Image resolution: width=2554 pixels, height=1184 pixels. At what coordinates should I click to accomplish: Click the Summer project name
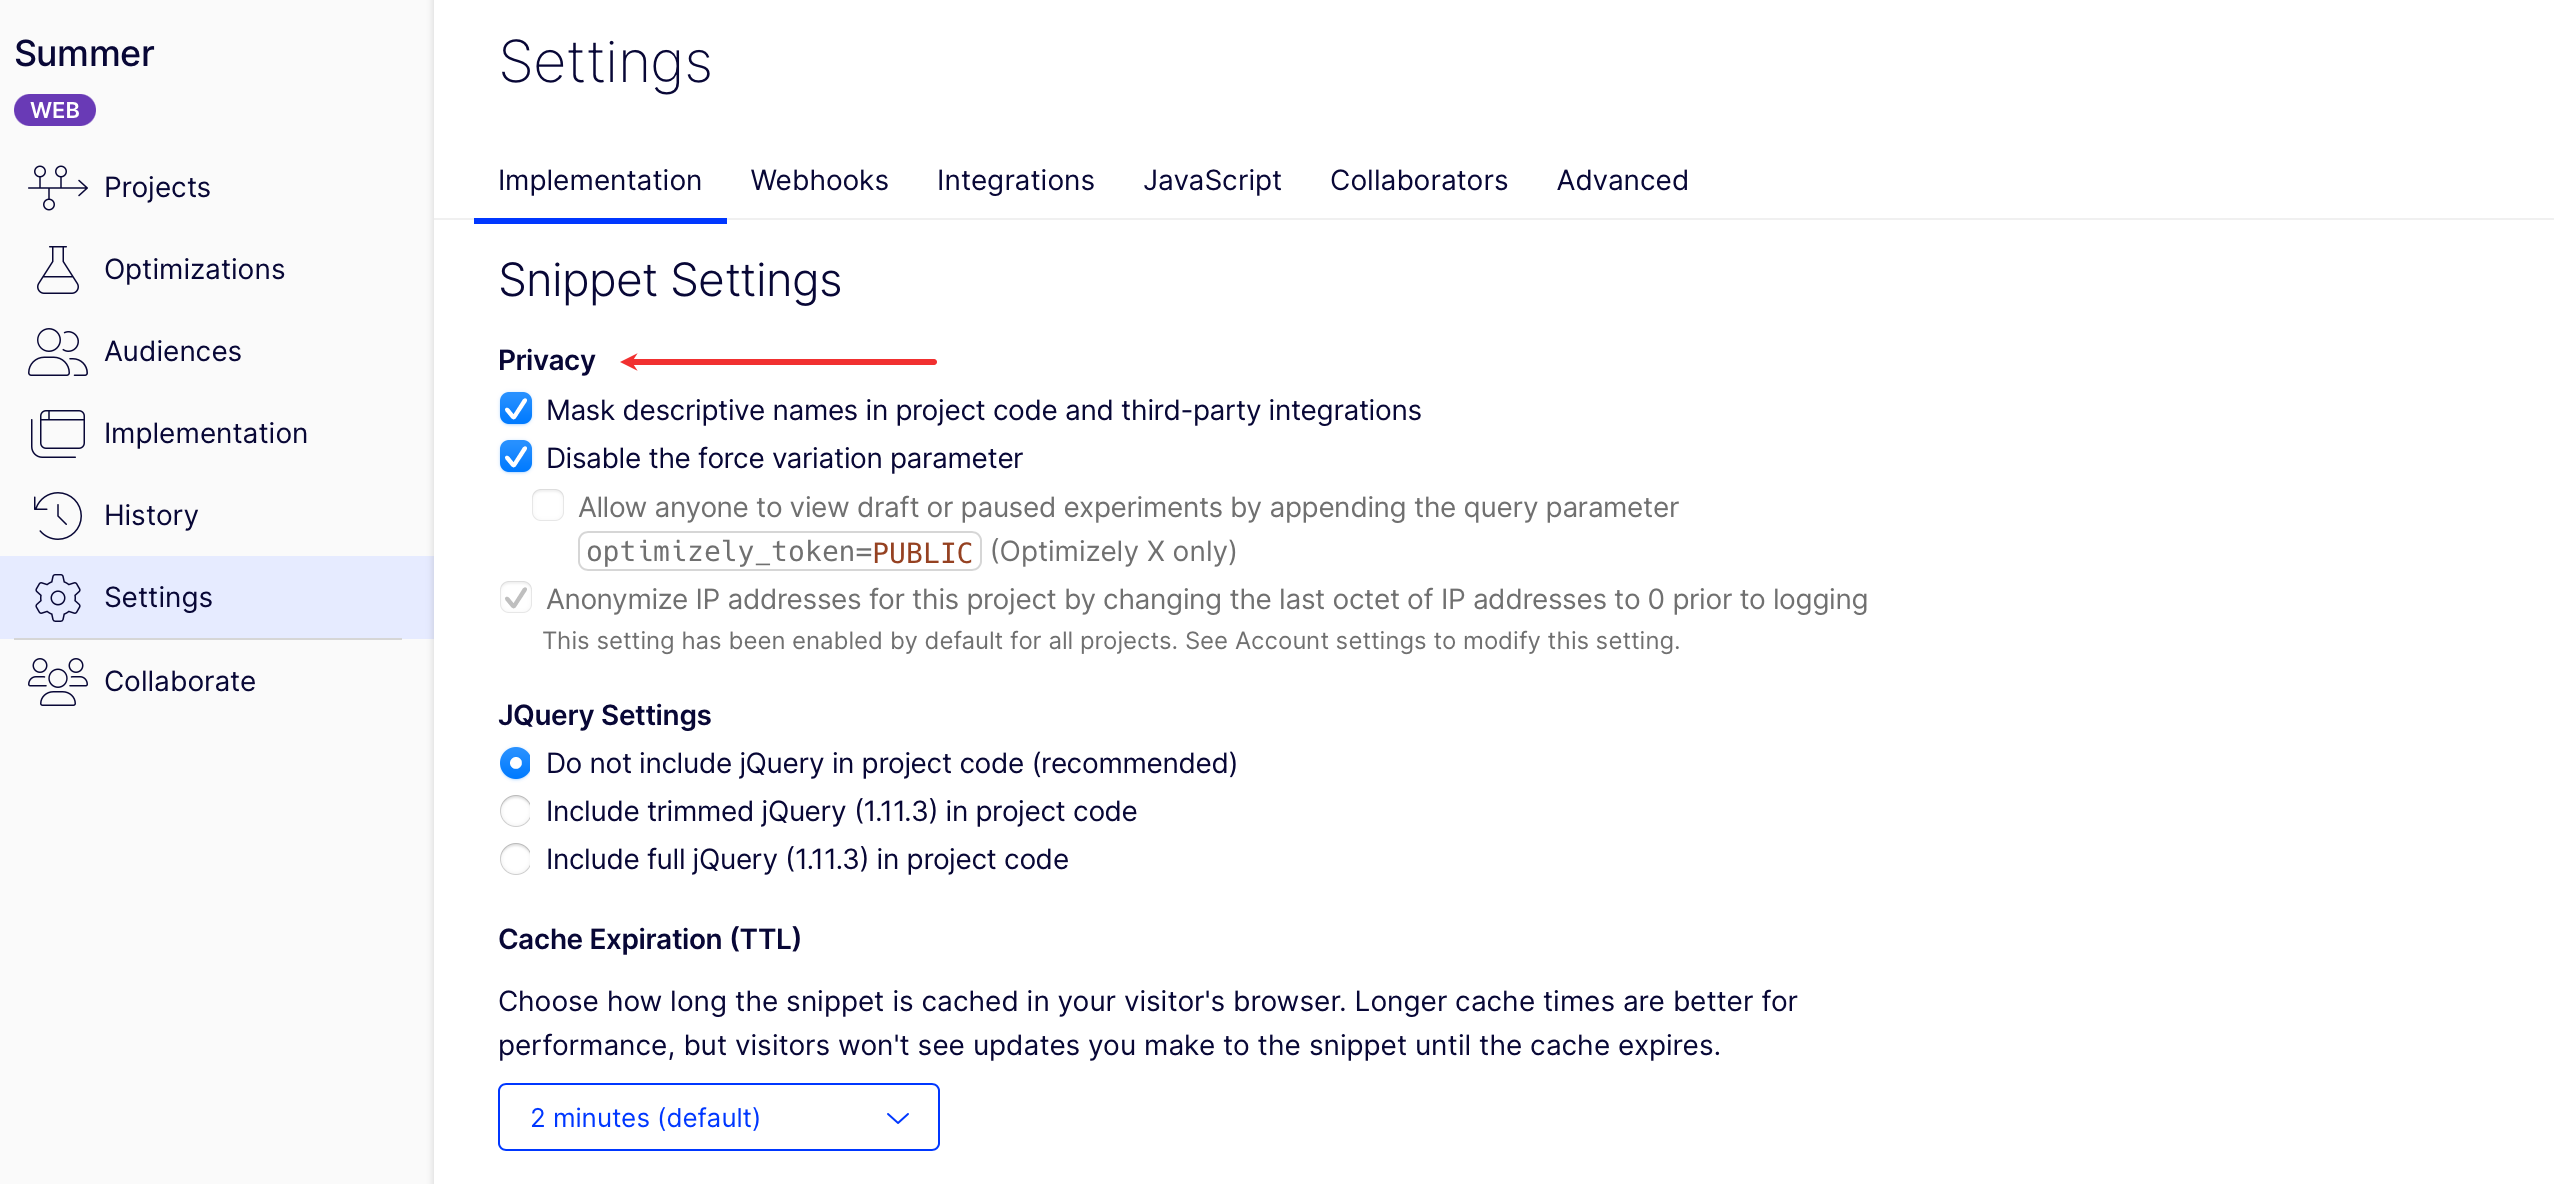point(84,53)
